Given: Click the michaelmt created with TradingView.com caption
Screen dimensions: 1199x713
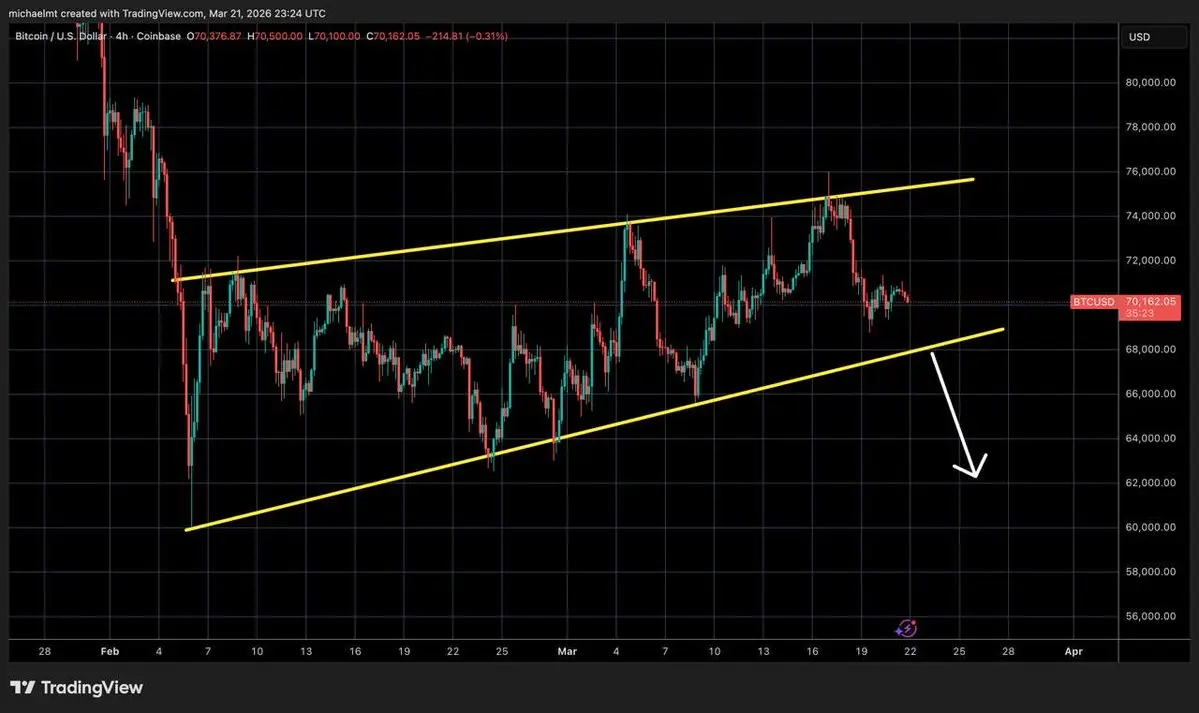Looking at the screenshot, I should point(167,13).
